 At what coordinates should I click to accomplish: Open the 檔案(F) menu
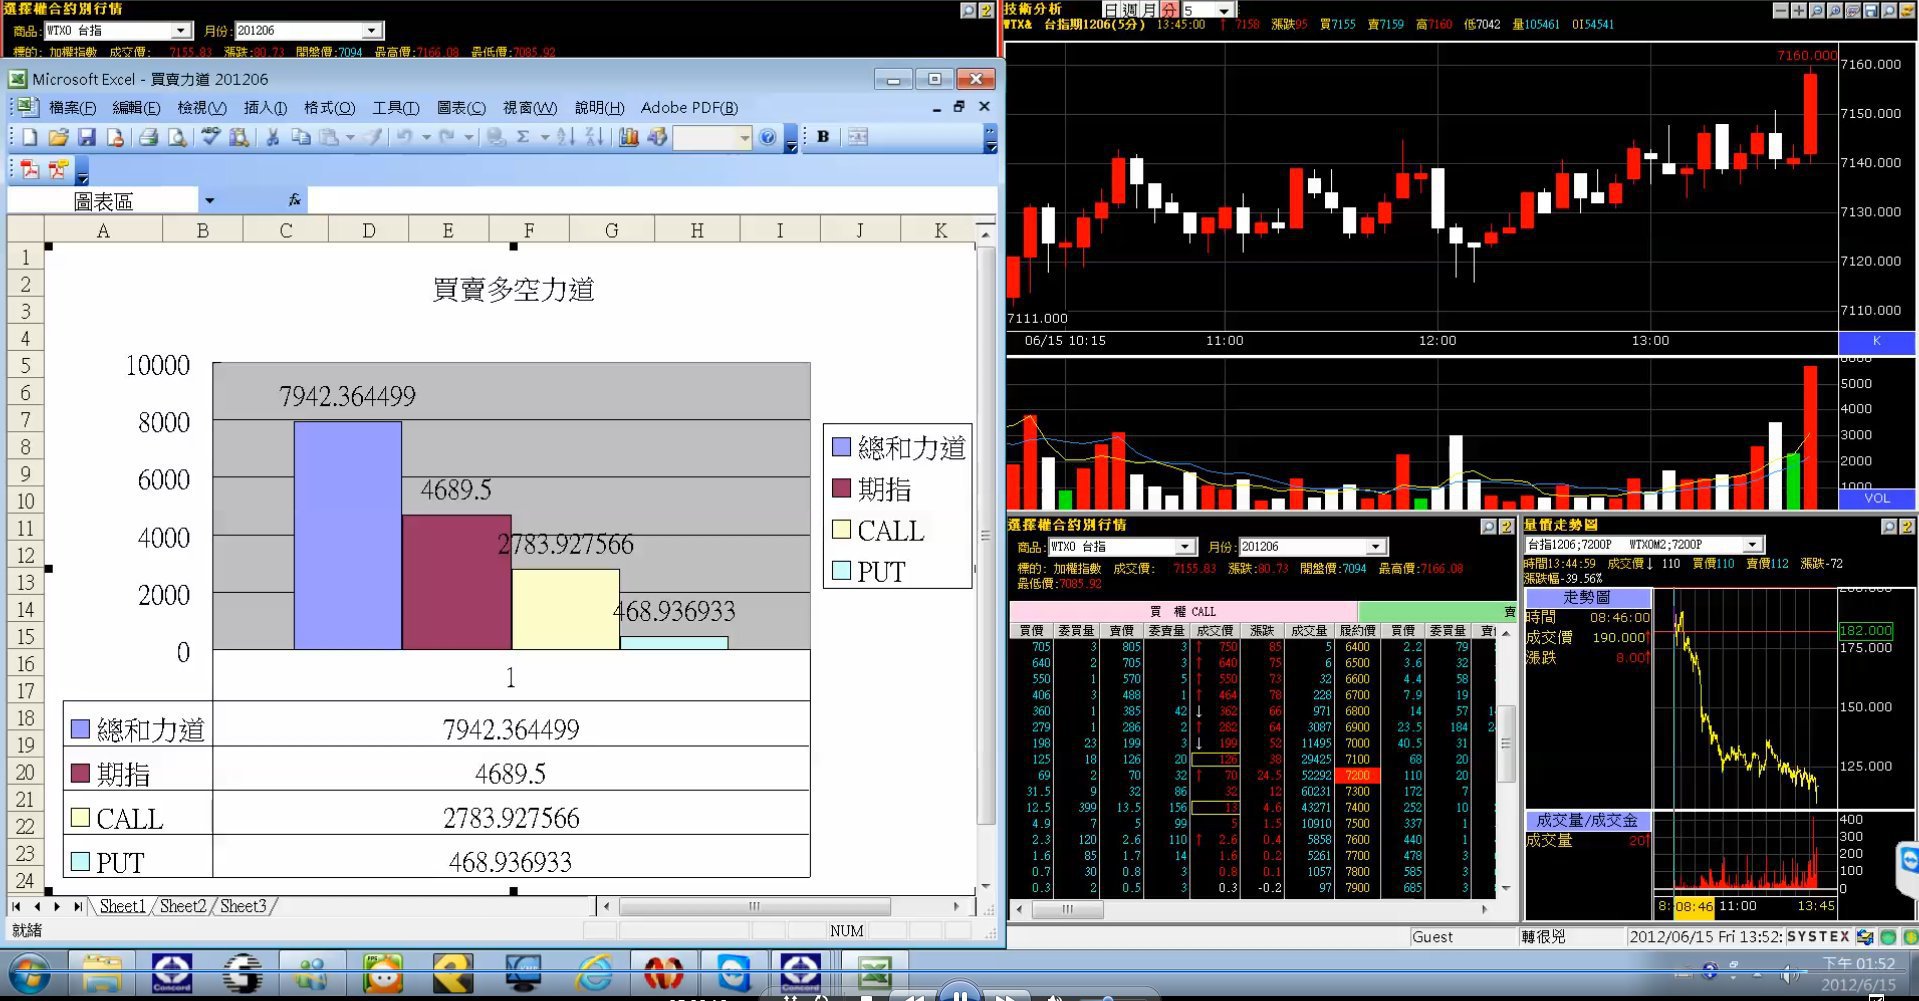tap(72, 107)
